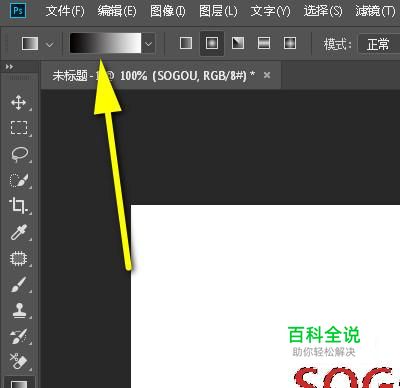Select the Move tool
This screenshot has width=400, height=388.
pos(19,102)
